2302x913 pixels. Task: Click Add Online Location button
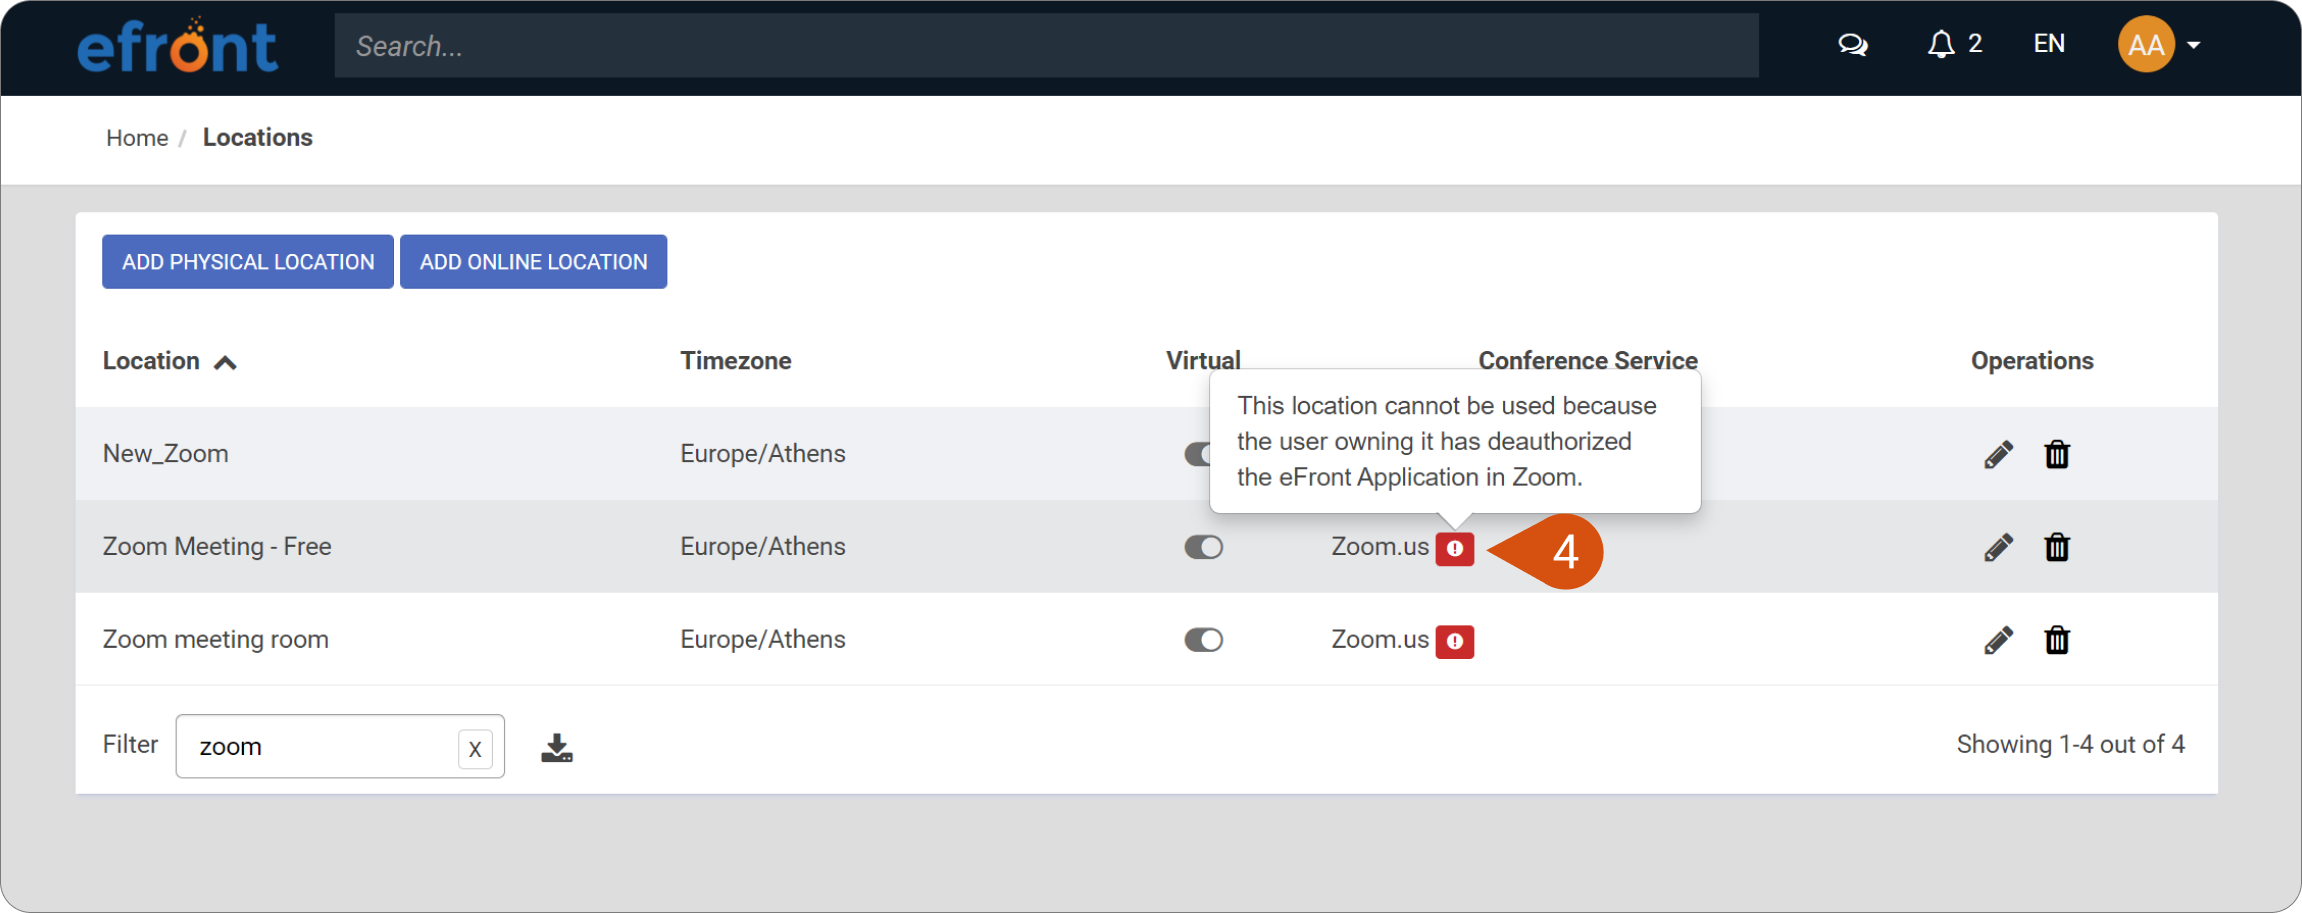click(x=533, y=262)
